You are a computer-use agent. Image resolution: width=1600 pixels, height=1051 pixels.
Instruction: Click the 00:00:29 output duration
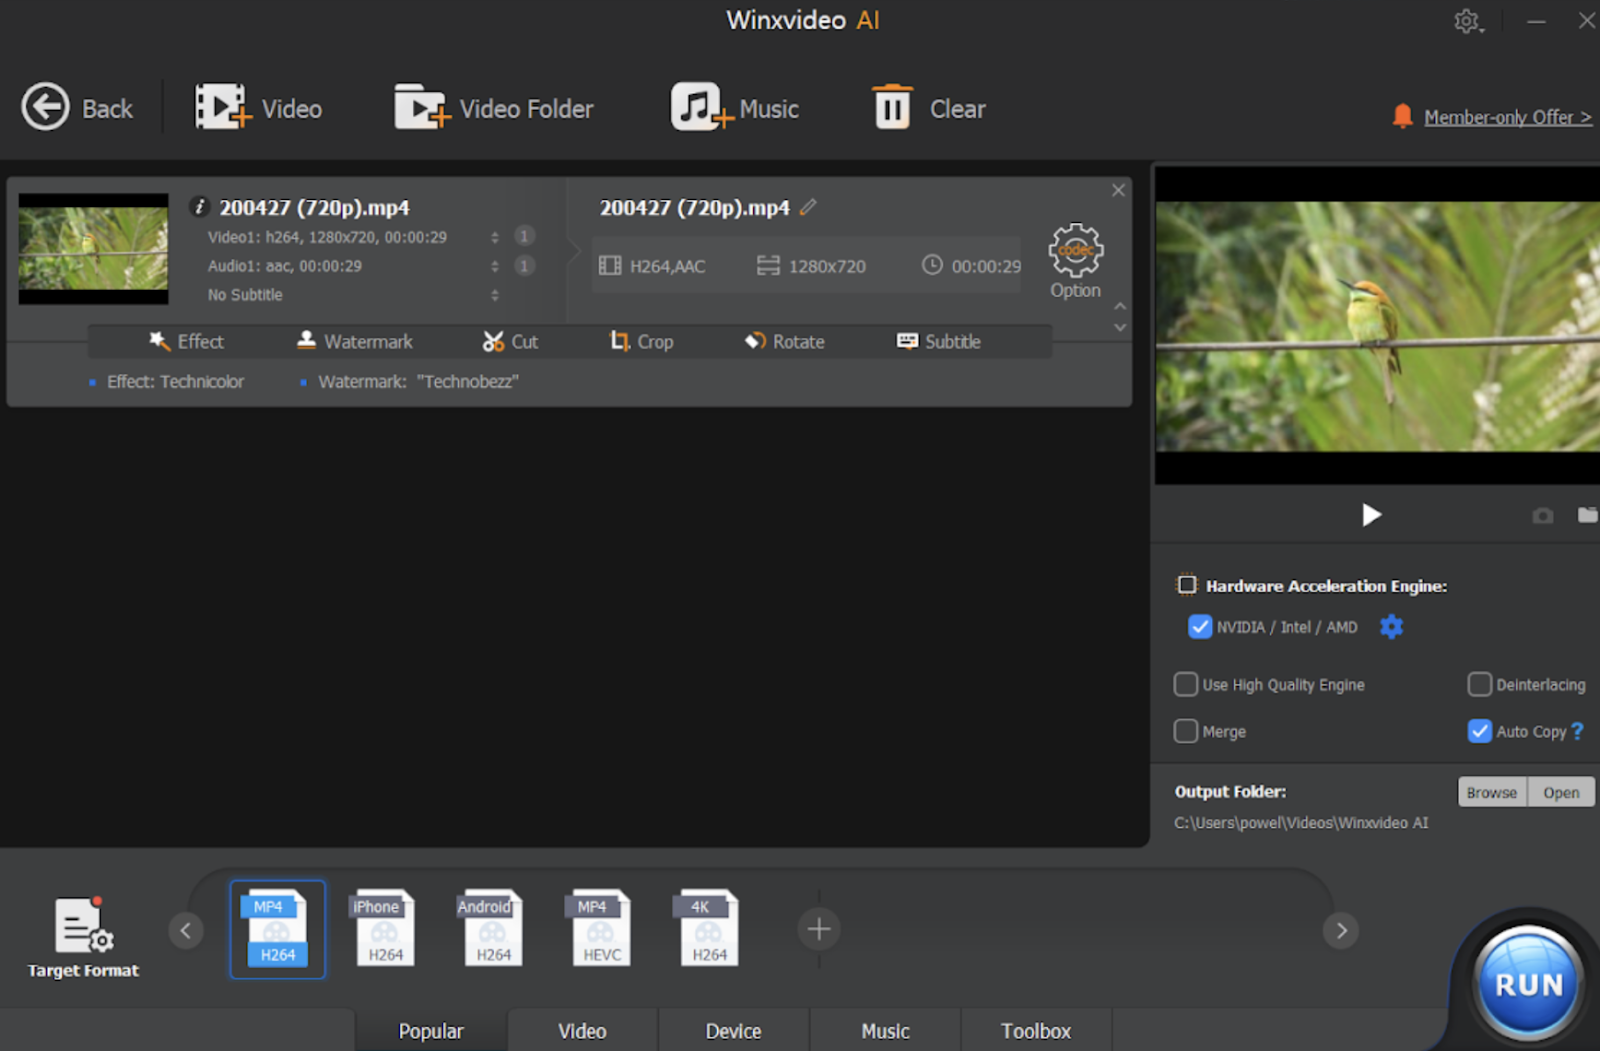tap(972, 266)
